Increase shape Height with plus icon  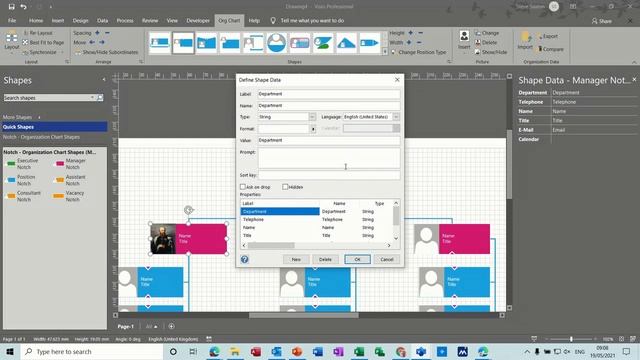coord(411,33)
